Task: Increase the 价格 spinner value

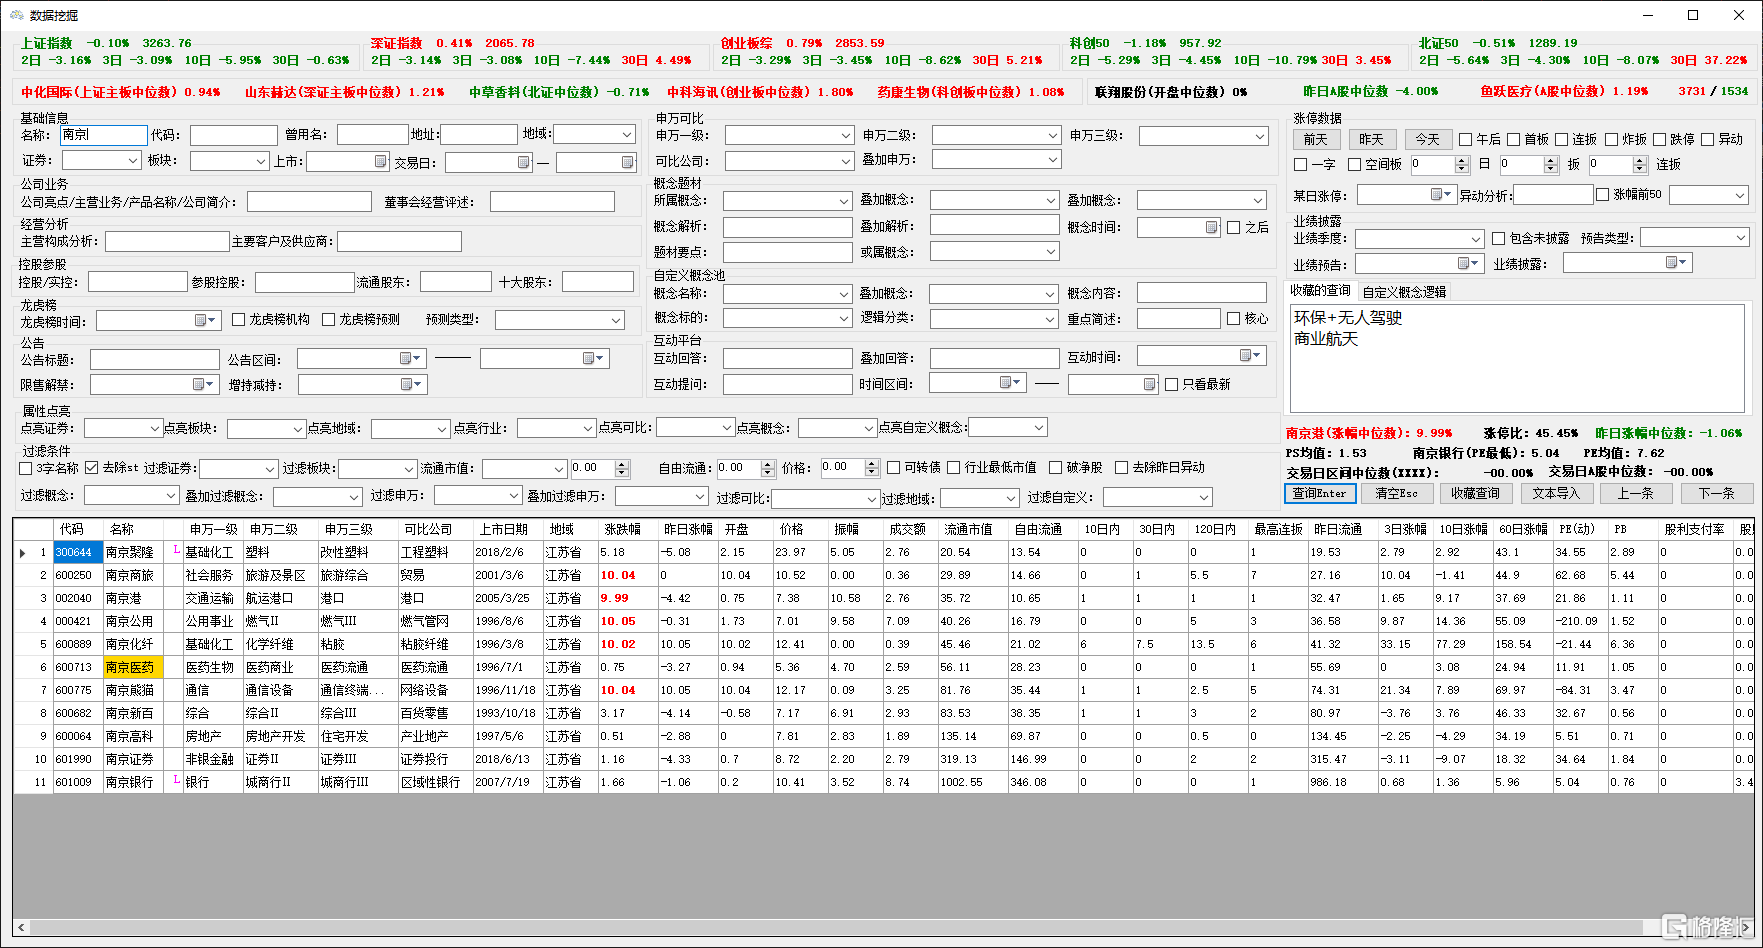Action: coord(872,464)
